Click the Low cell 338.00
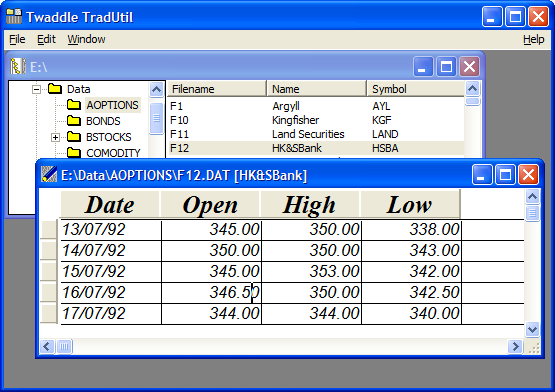 412,229
